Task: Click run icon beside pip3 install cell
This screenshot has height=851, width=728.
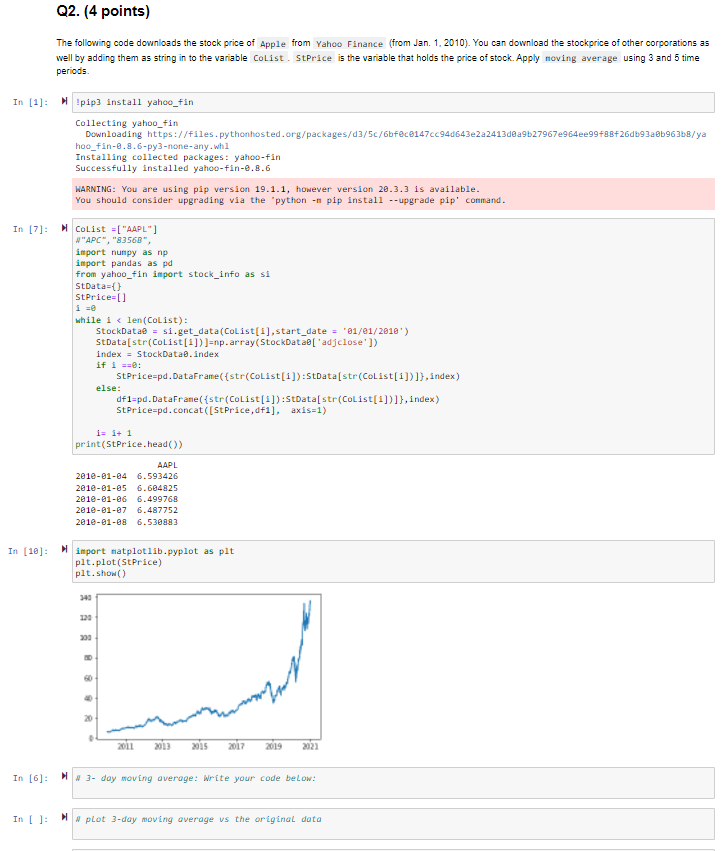Action: point(65,101)
